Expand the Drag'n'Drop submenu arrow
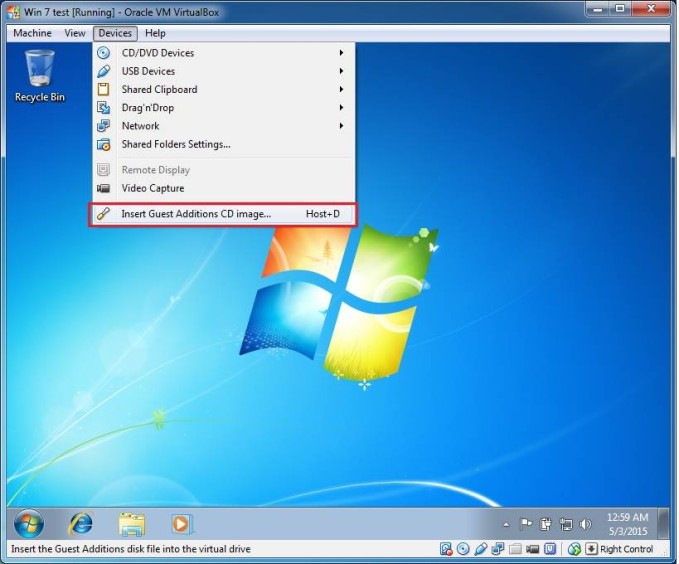 (x=341, y=107)
